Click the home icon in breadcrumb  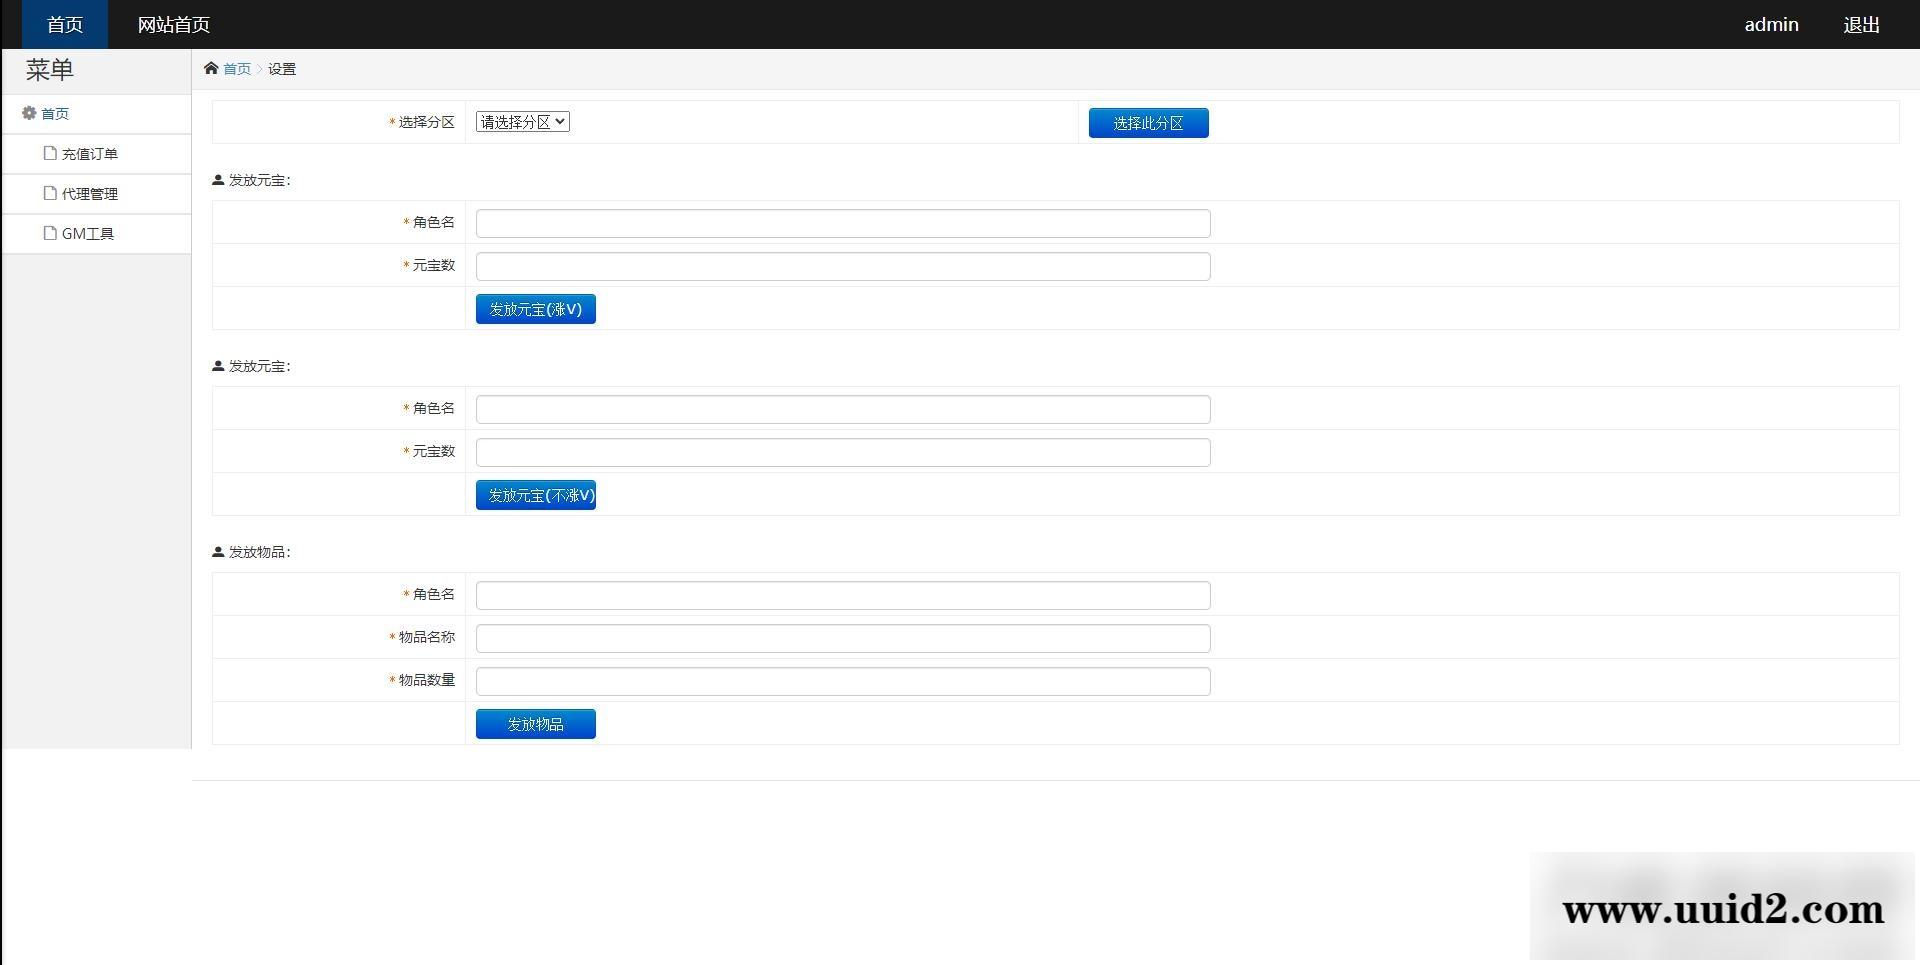pyautogui.click(x=211, y=68)
